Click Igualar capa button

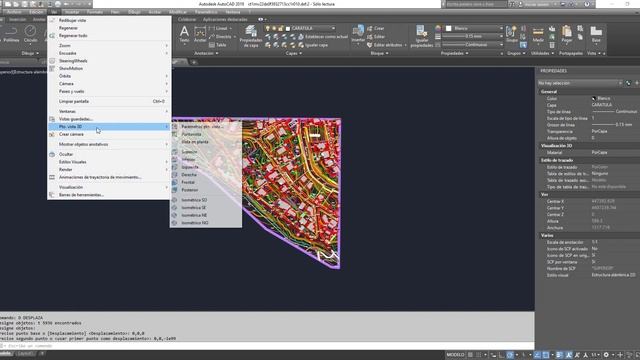(x=313, y=45)
